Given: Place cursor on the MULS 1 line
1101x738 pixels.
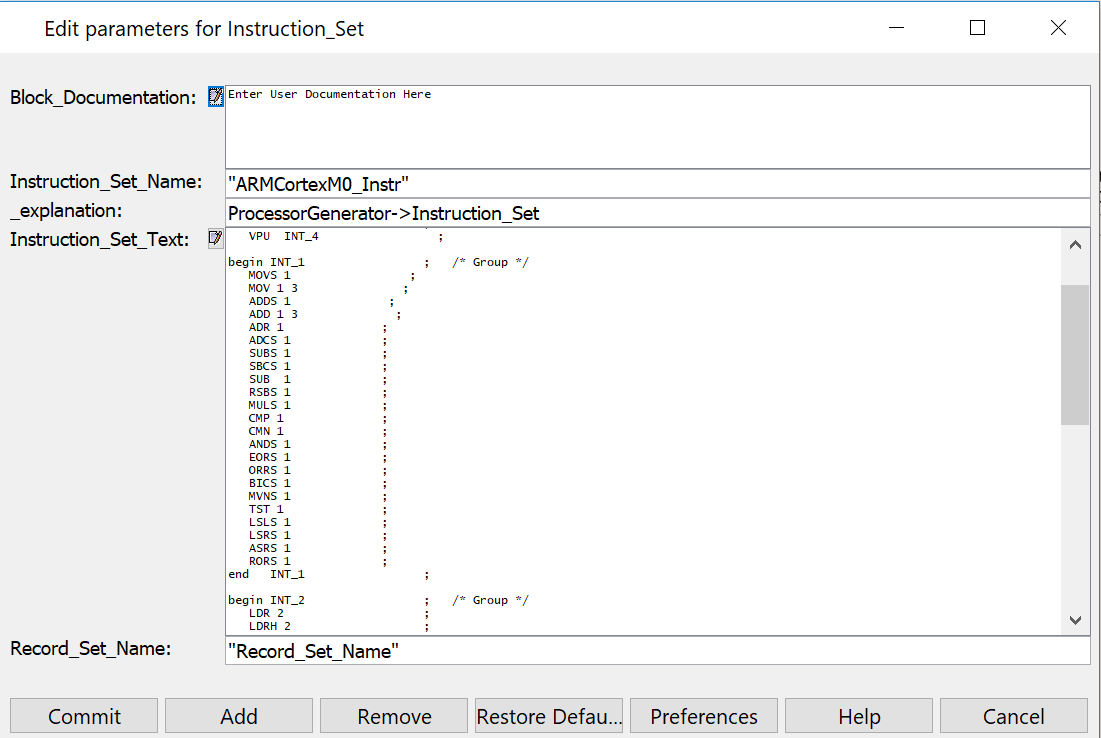Looking at the screenshot, I should point(270,405).
